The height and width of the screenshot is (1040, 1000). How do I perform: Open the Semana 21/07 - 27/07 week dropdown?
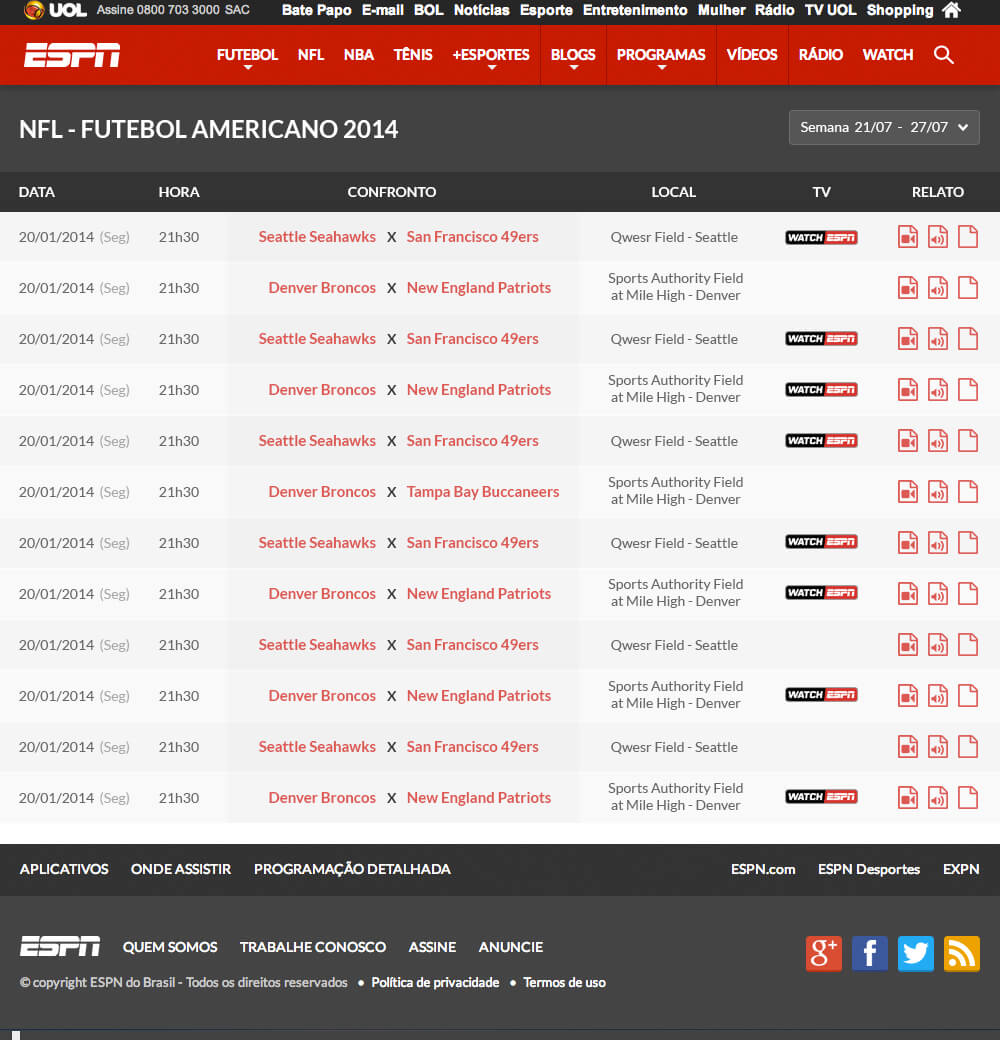pyautogui.click(x=884, y=127)
